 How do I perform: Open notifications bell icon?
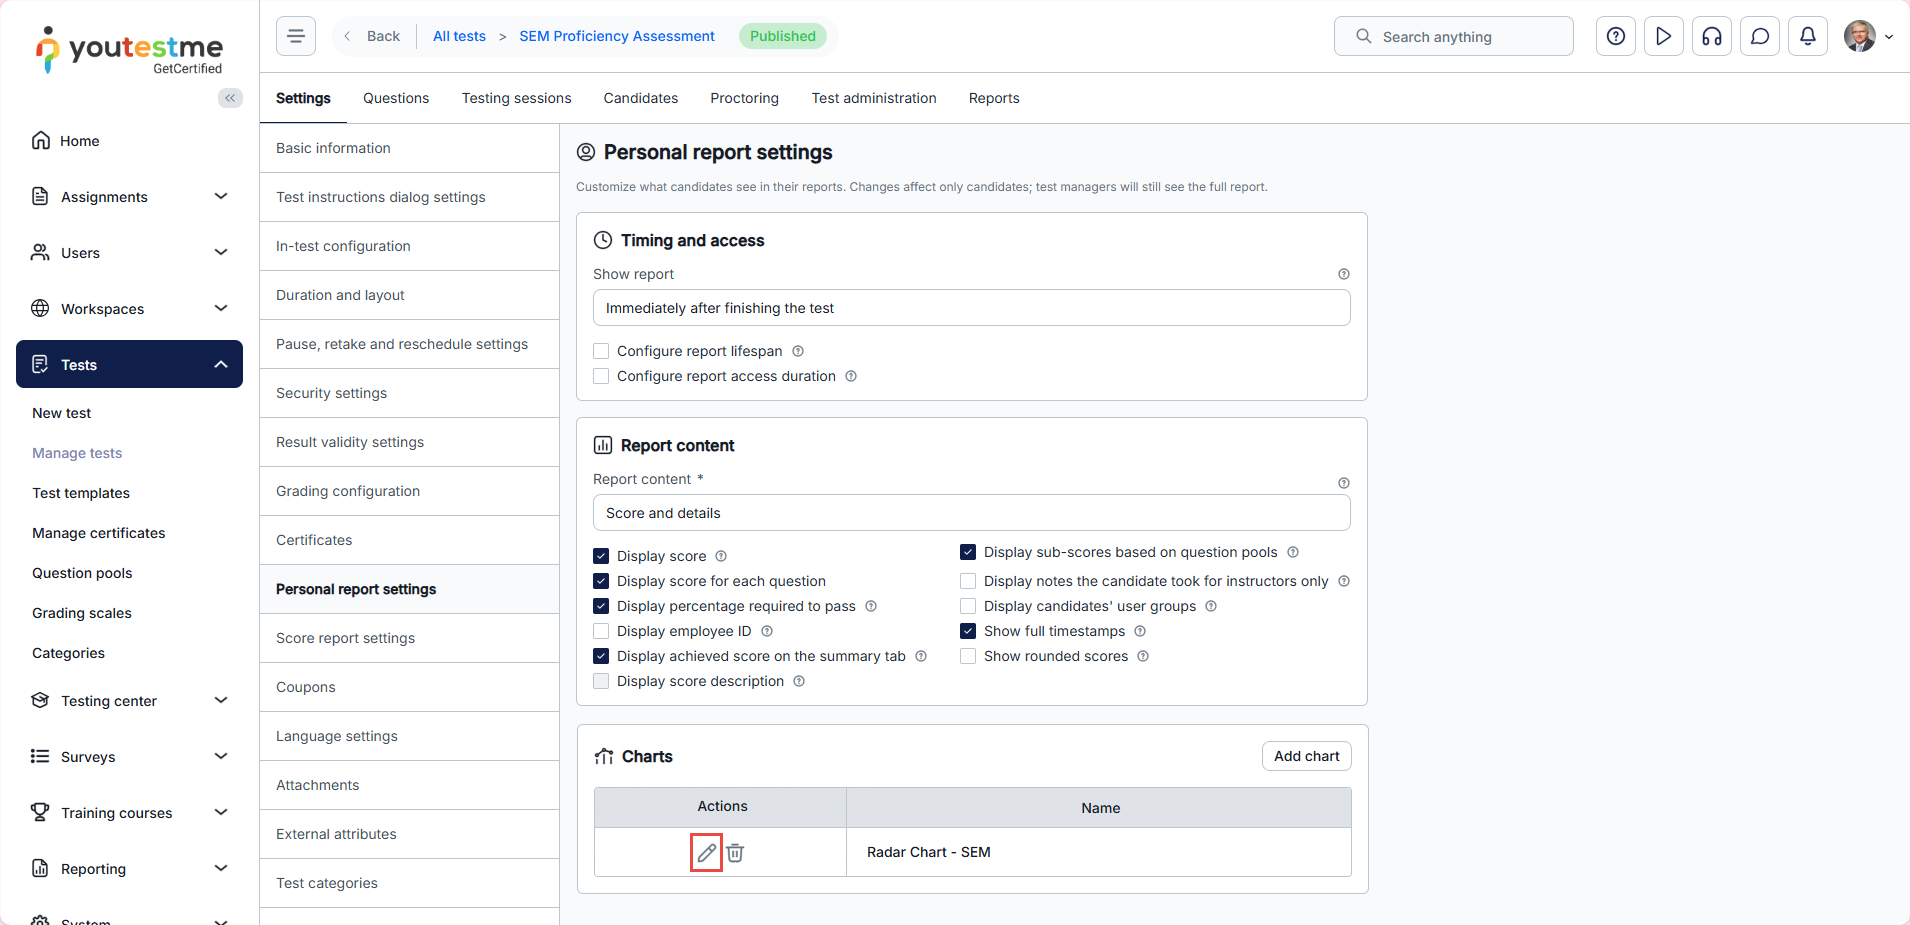click(x=1807, y=36)
